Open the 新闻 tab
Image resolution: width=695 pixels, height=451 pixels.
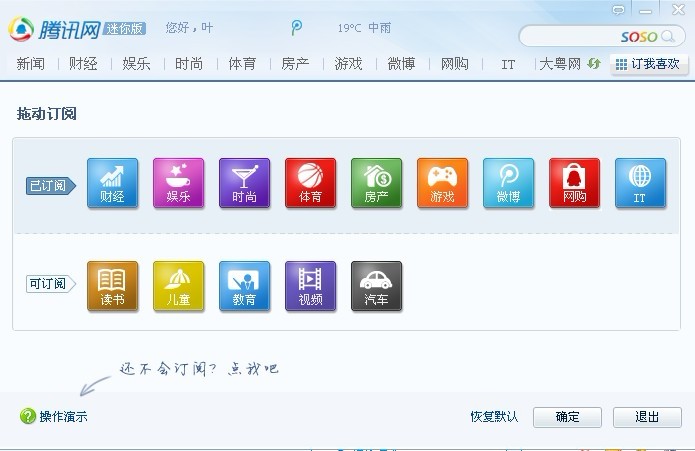[x=31, y=64]
